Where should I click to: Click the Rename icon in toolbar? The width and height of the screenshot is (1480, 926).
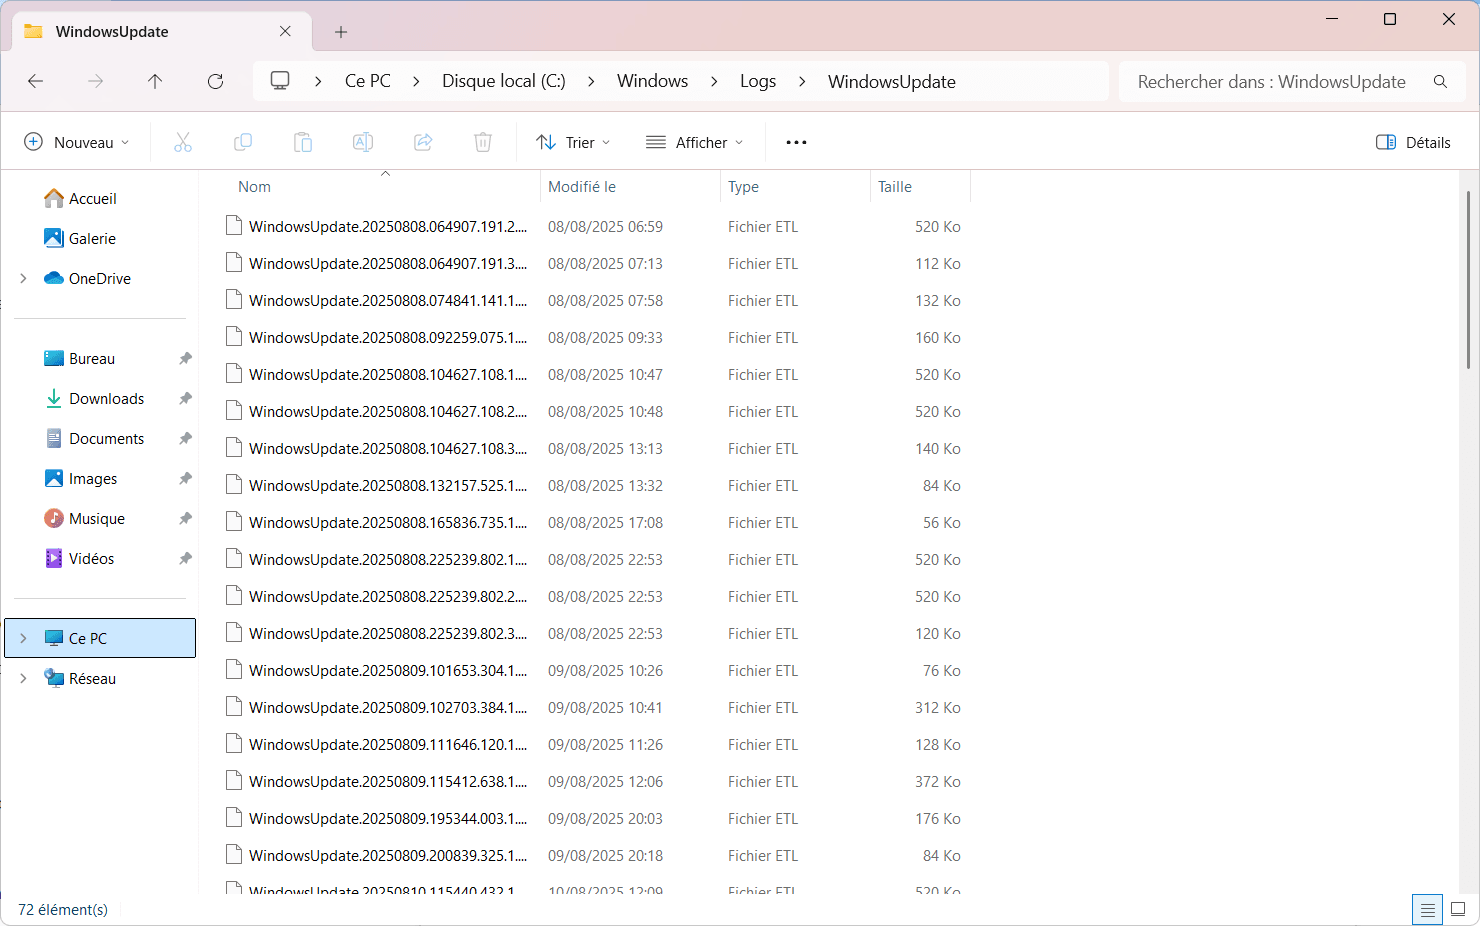pyautogui.click(x=363, y=142)
